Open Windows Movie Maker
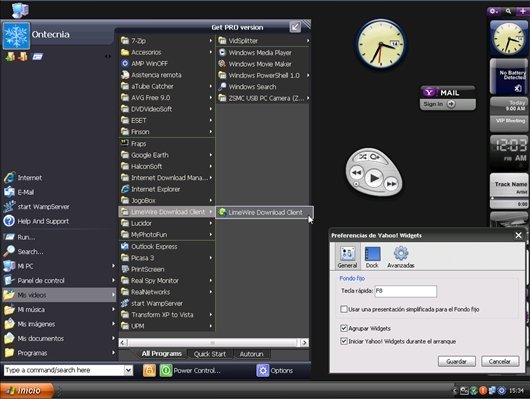 tap(263, 64)
